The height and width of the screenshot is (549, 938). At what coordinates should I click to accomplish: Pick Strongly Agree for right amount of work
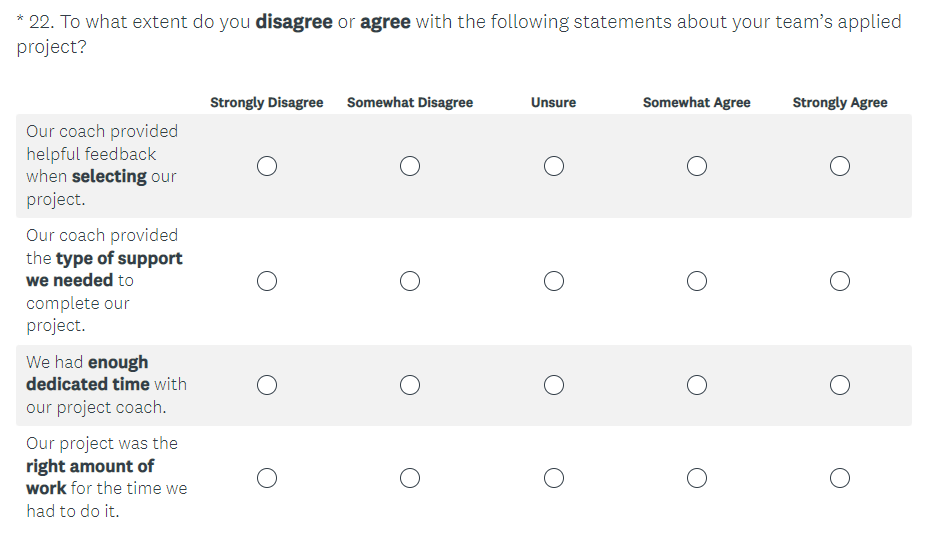(x=840, y=478)
